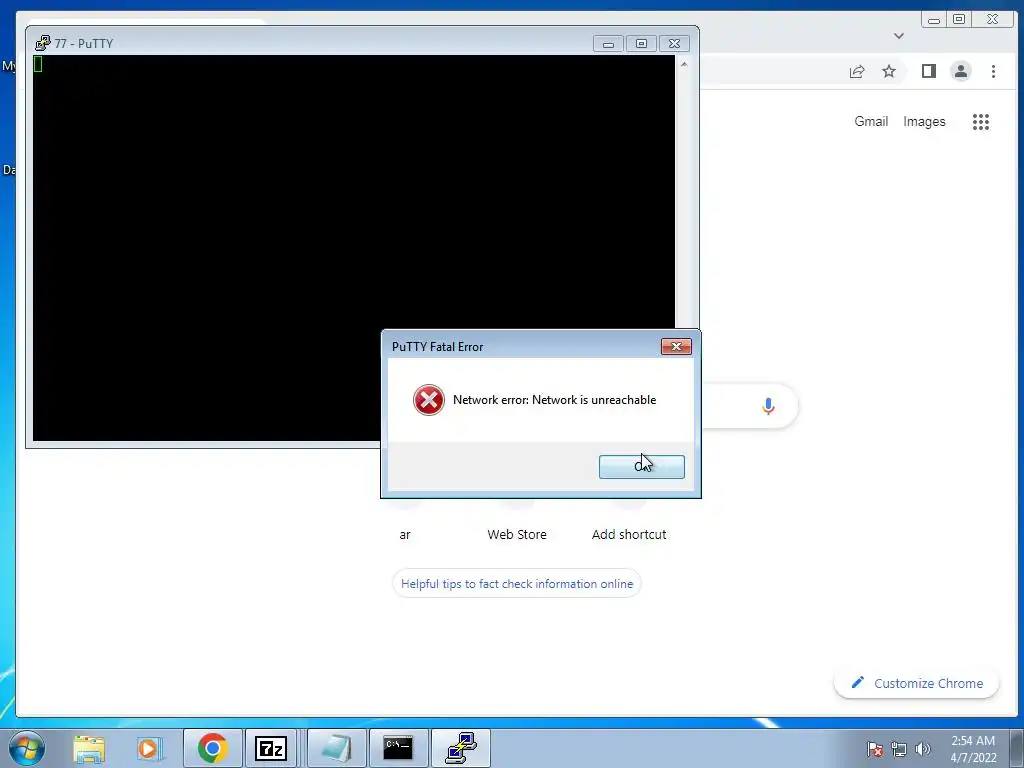This screenshot has height=768, width=1024.
Task: Search by voice microphone icon
Action: point(768,406)
